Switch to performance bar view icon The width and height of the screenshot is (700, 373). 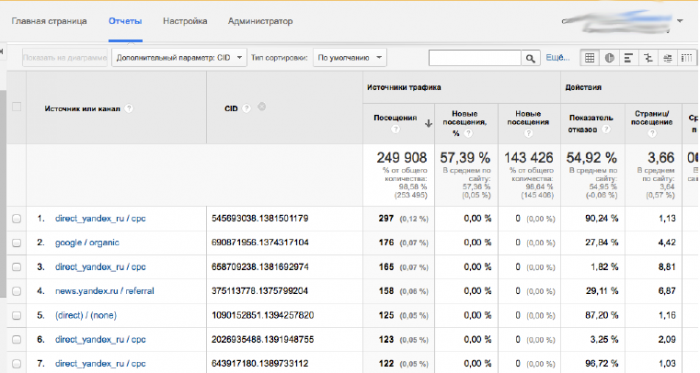(x=629, y=58)
